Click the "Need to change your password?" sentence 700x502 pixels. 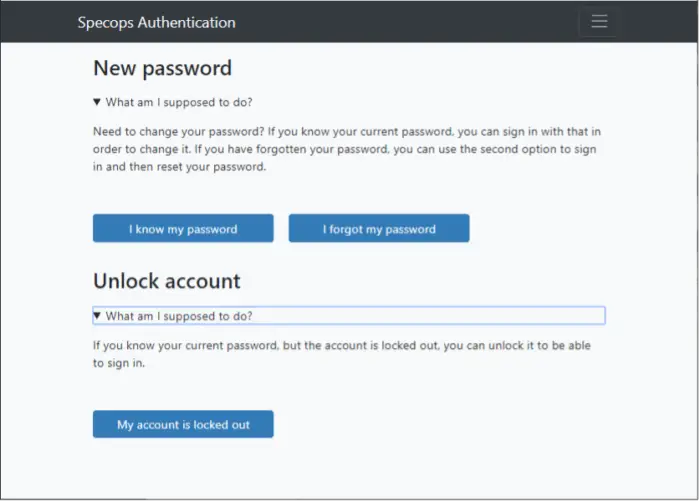tap(179, 132)
